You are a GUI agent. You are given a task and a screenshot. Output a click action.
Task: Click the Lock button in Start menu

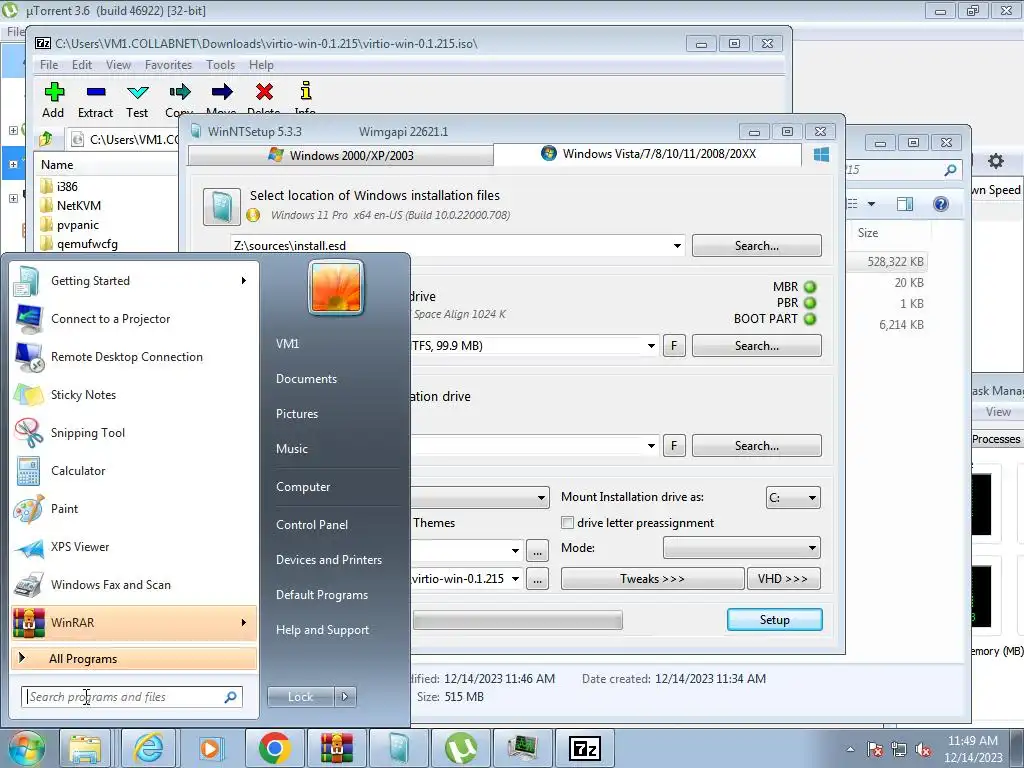(300, 697)
